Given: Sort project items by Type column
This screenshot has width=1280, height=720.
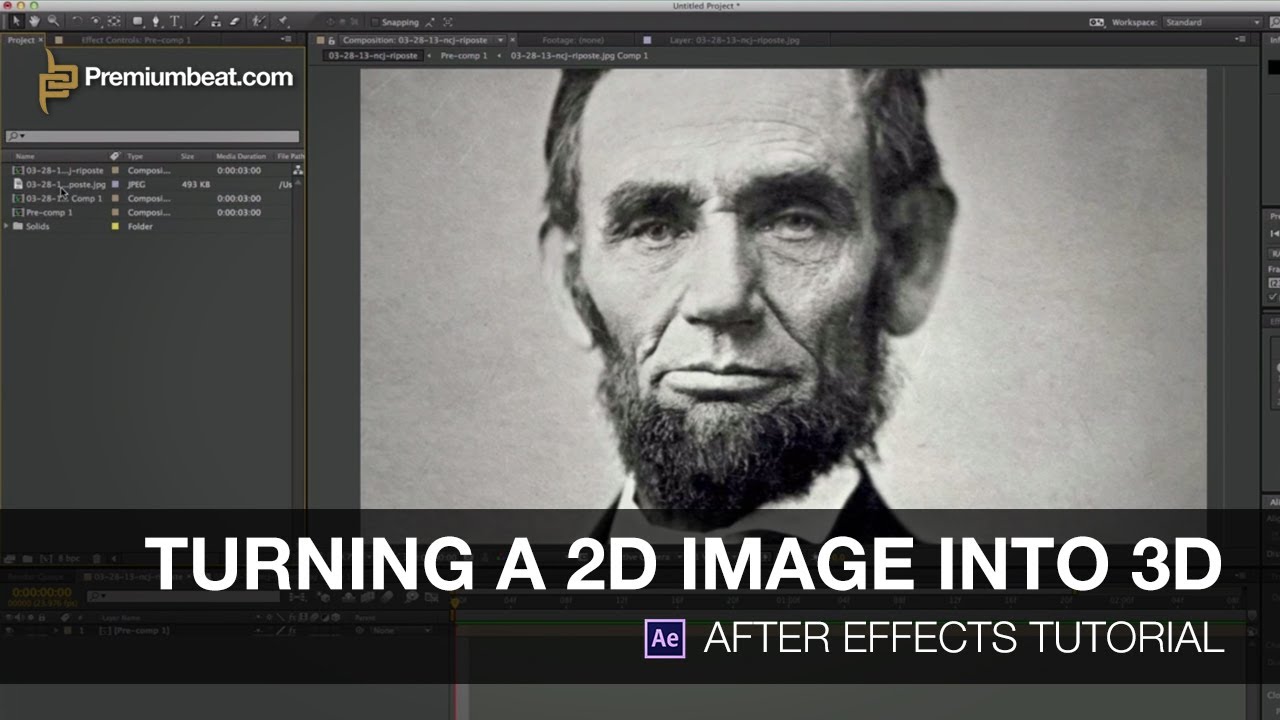Looking at the screenshot, I should (x=135, y=157).
